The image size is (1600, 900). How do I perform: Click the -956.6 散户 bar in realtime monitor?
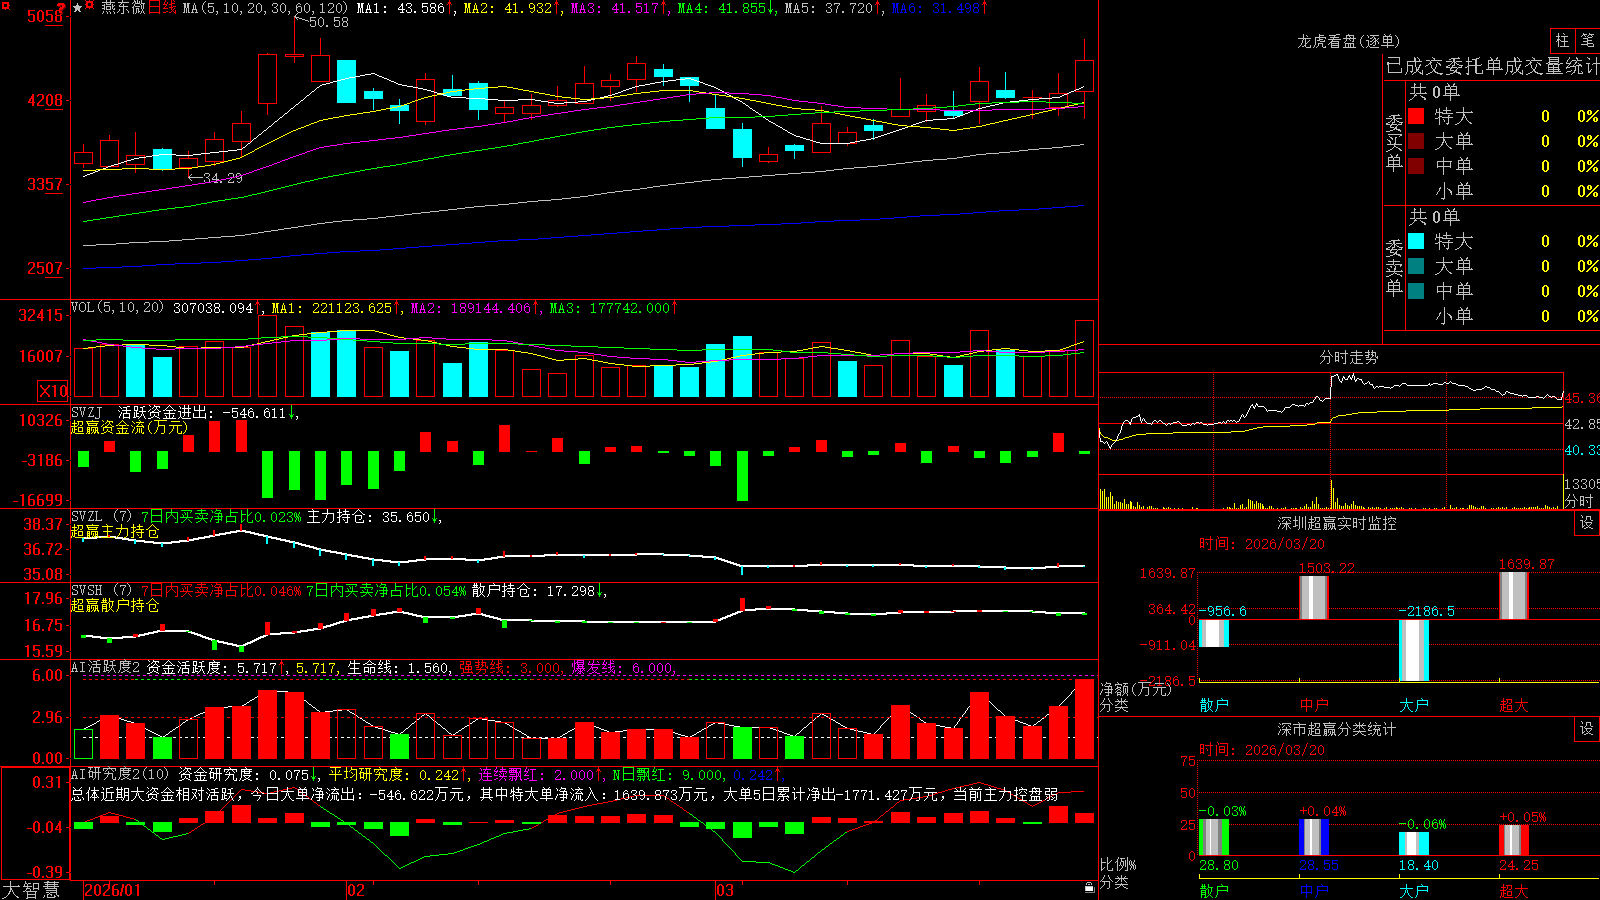coord(1214,633)
